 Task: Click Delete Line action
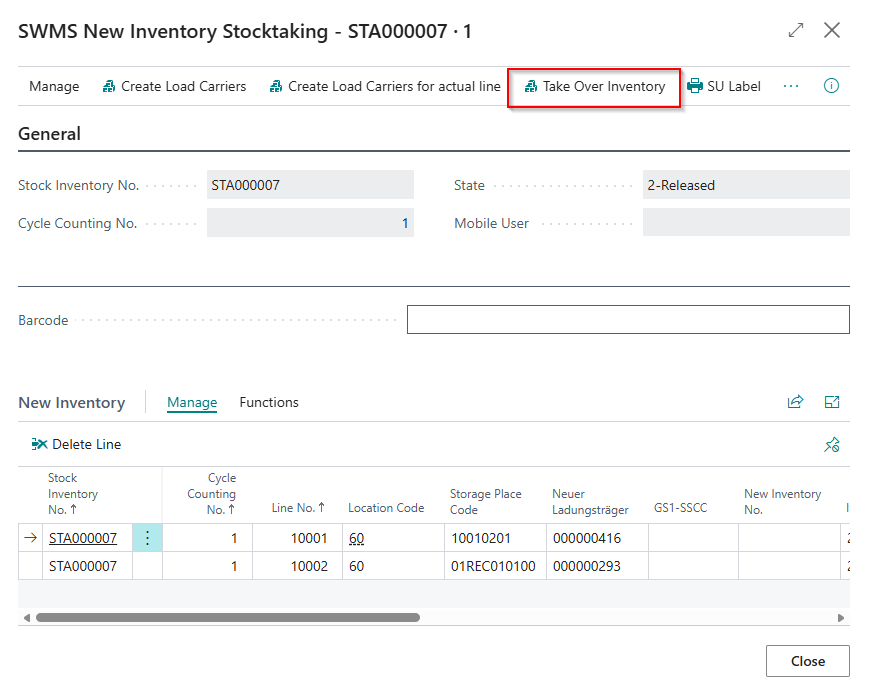point(76,444)
